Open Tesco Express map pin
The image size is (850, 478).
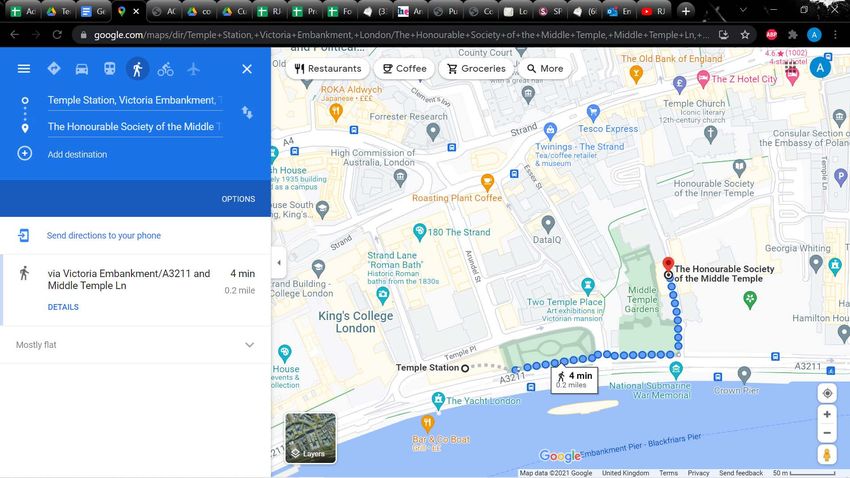coord(594,112)
